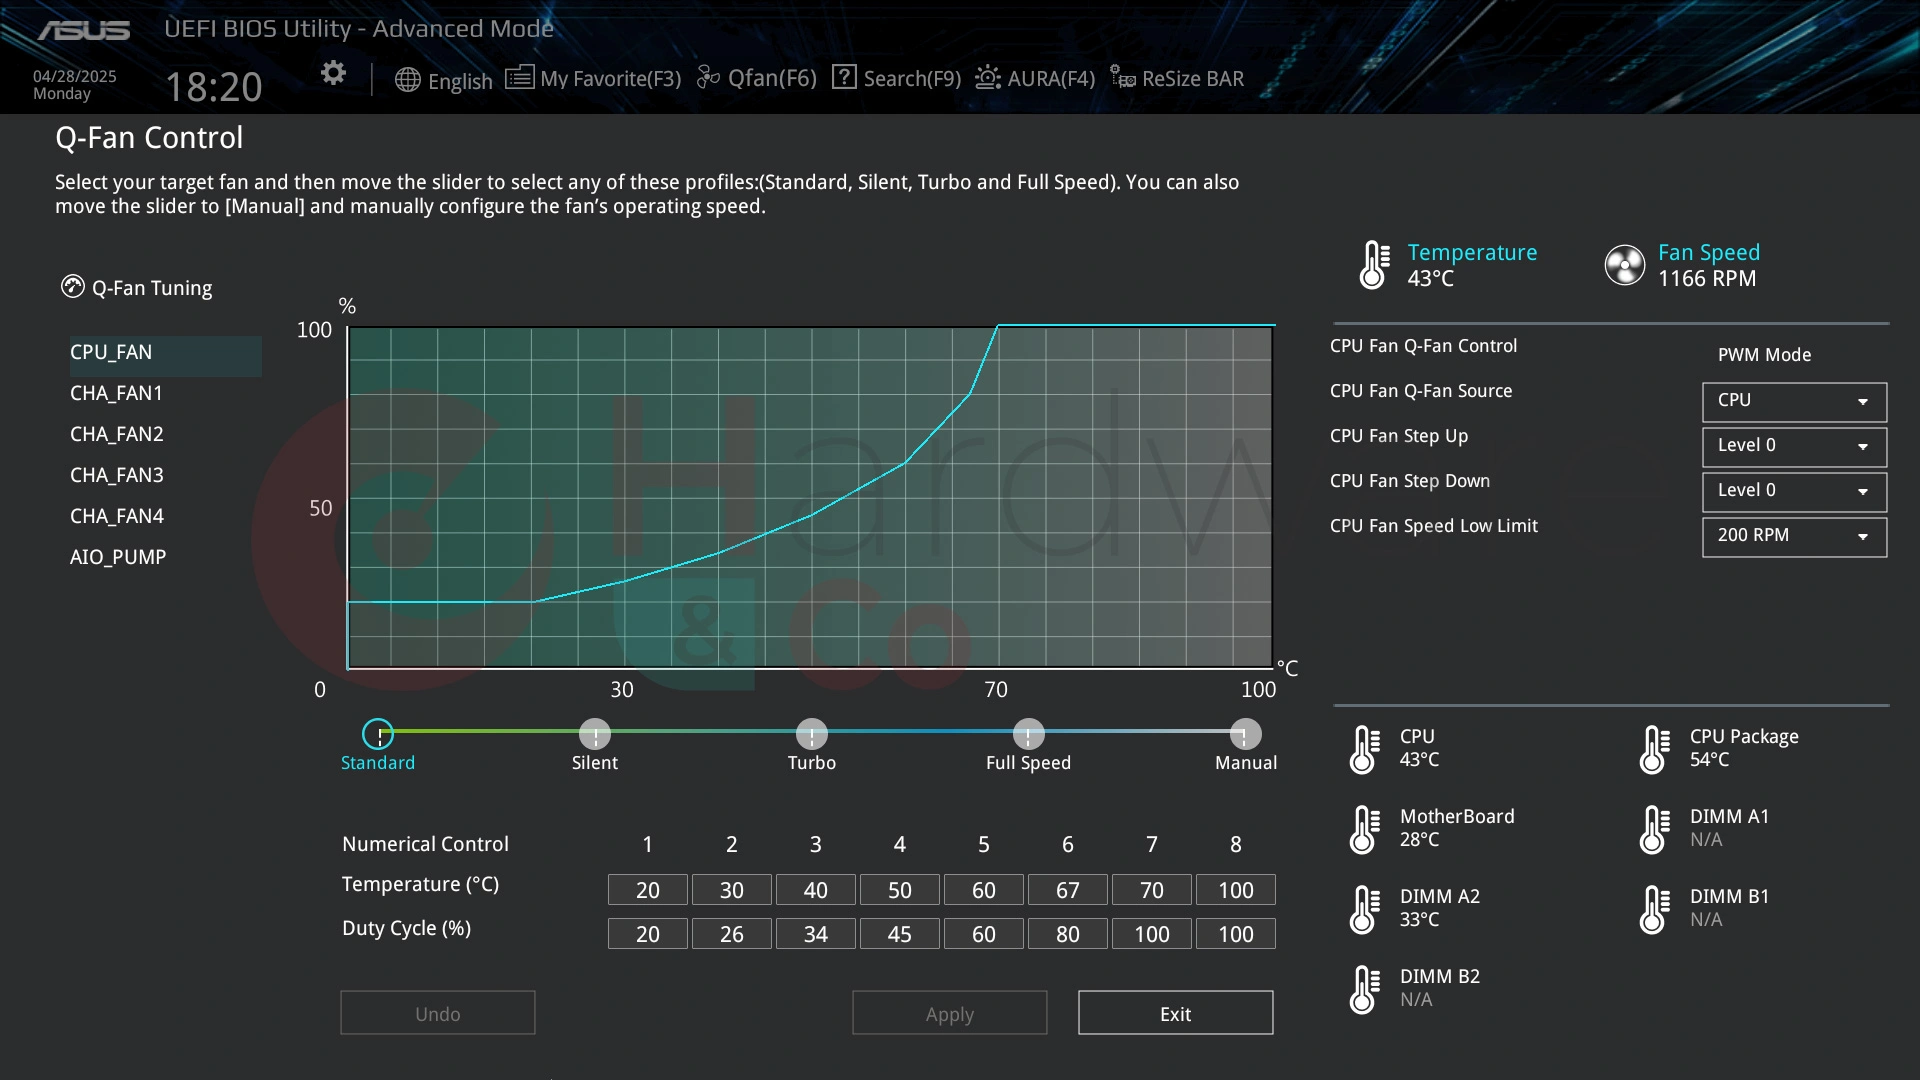This screenshot has width=1920, height=1080.
Task: Click temperature field point 6 value 67
Action: click(1067, 890)
